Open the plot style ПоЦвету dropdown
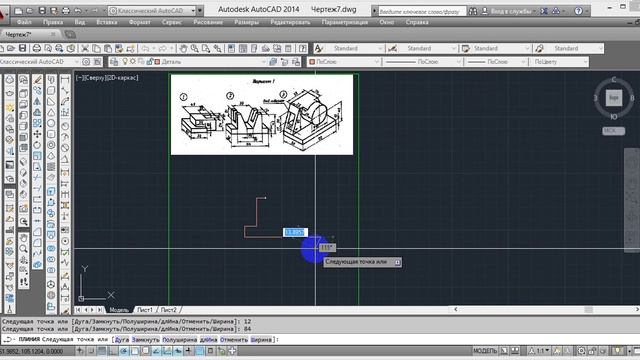The width and height of the screenshot is (640, 360). (x=586, y=62)
